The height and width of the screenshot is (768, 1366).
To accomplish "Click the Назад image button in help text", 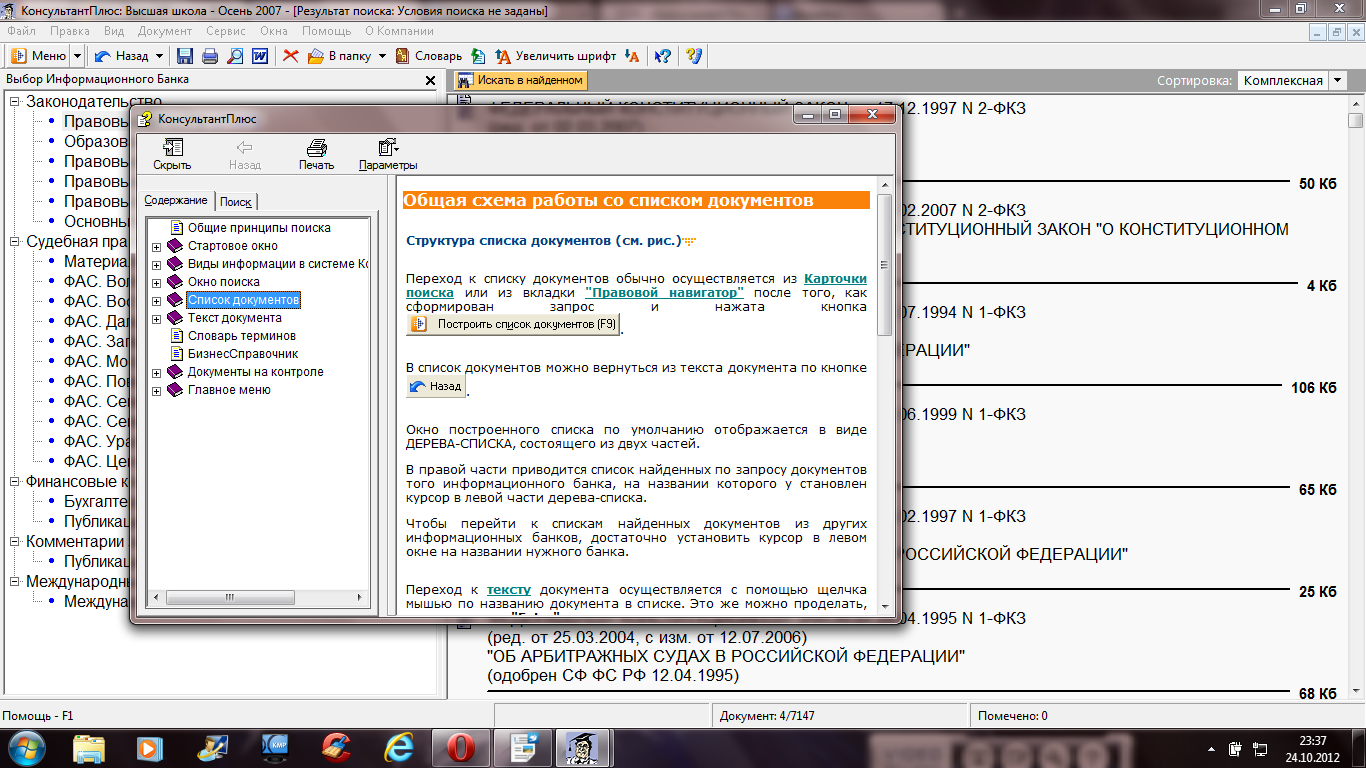I will (436, 386).
